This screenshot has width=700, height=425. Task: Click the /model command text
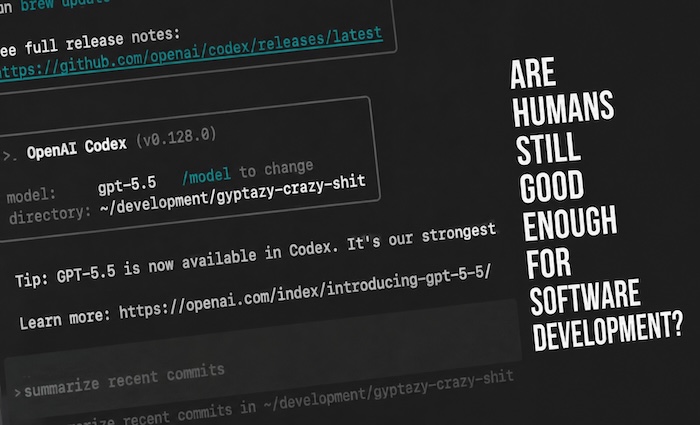click(x=206, y=175)
